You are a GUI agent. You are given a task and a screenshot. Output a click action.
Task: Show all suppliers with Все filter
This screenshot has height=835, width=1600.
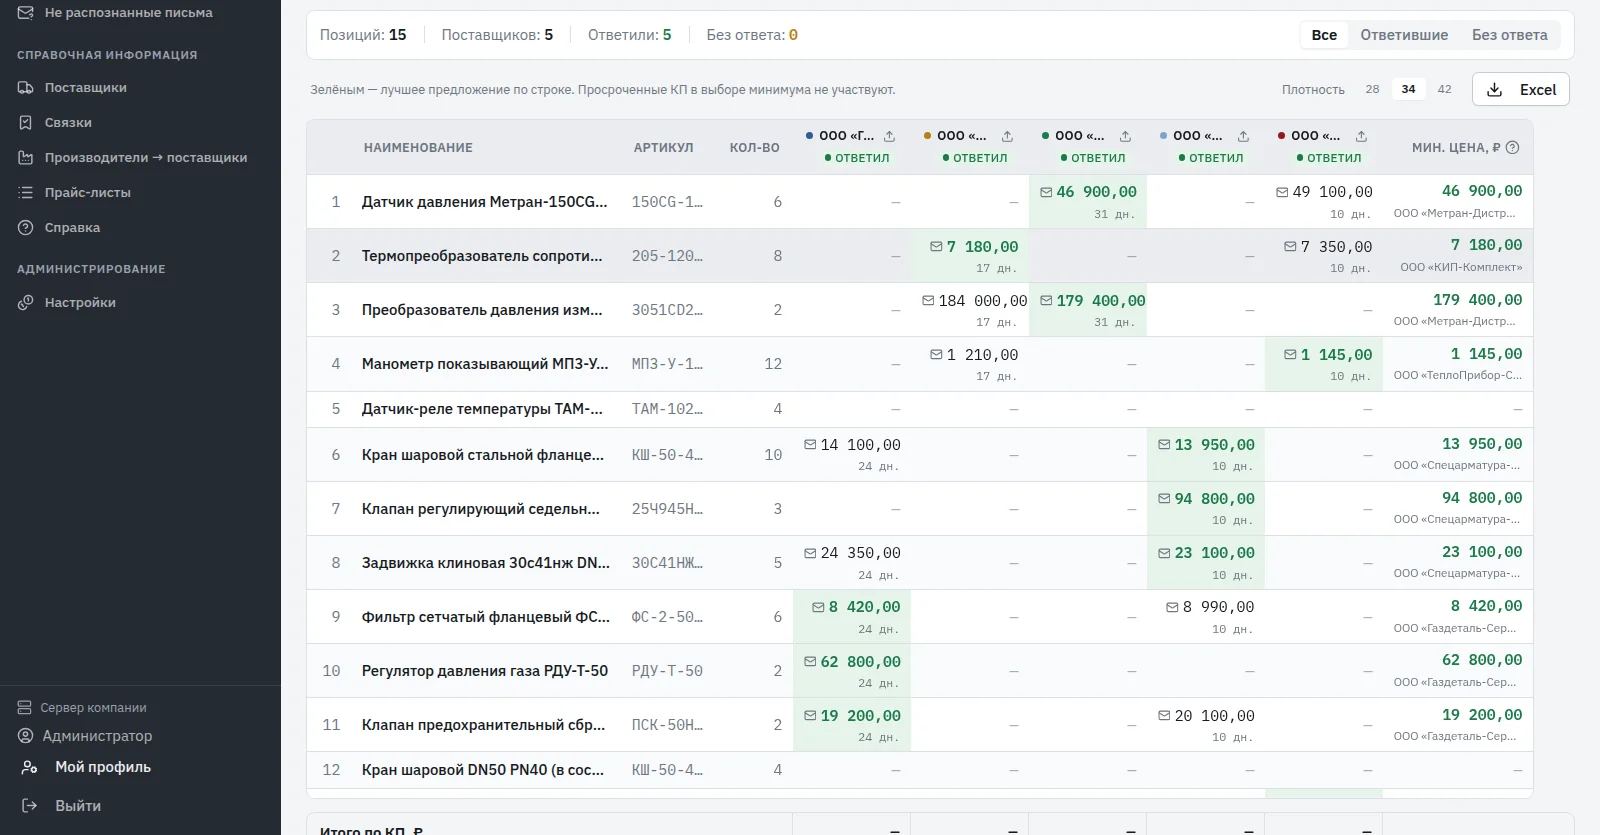click(1324, 35)
